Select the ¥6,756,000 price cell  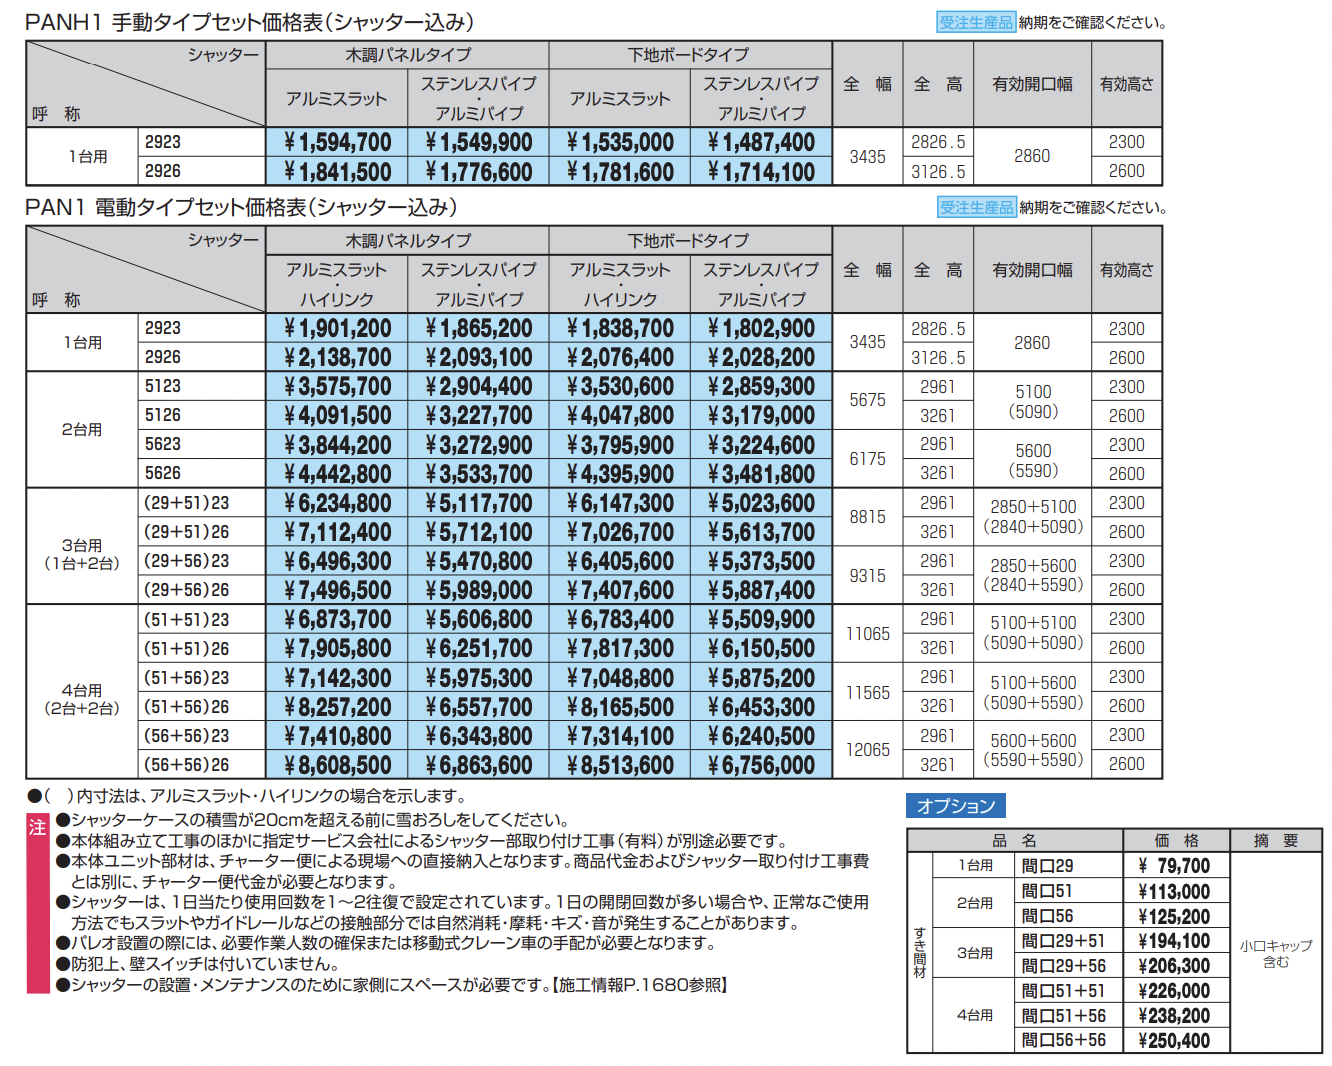(x=761, y=765)
